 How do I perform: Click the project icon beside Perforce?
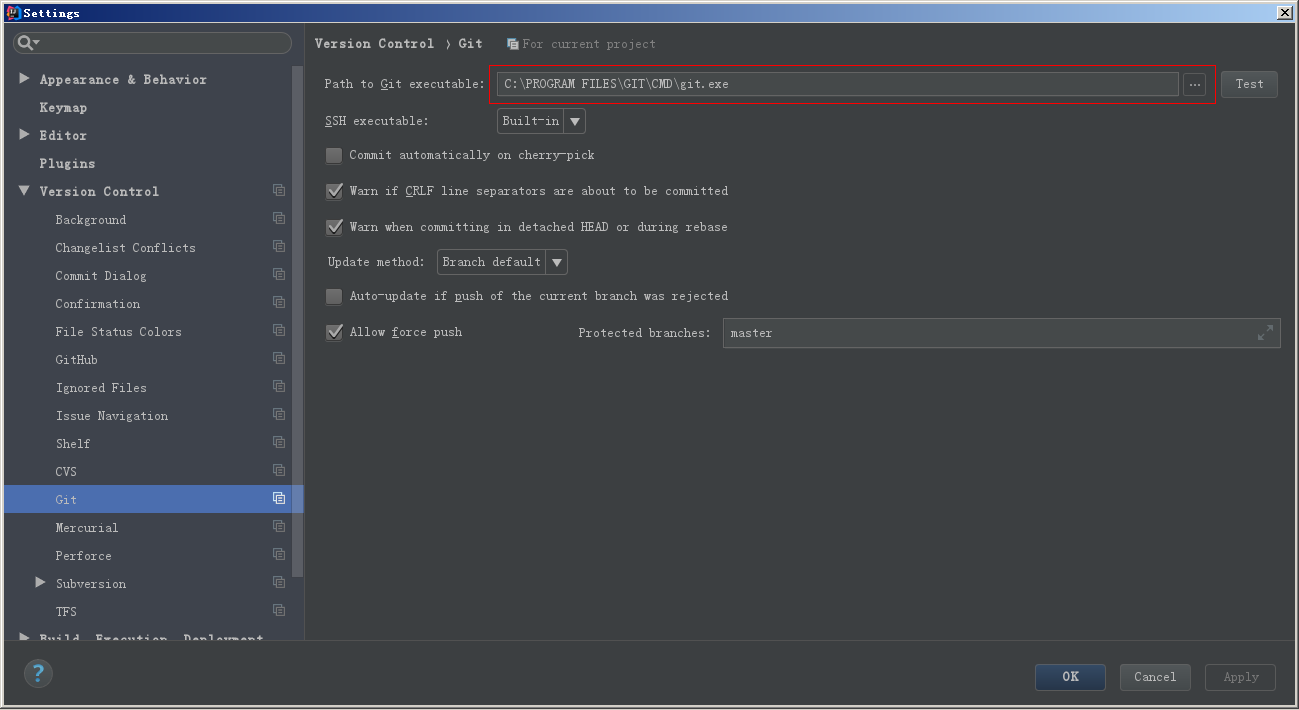(279, 554)
